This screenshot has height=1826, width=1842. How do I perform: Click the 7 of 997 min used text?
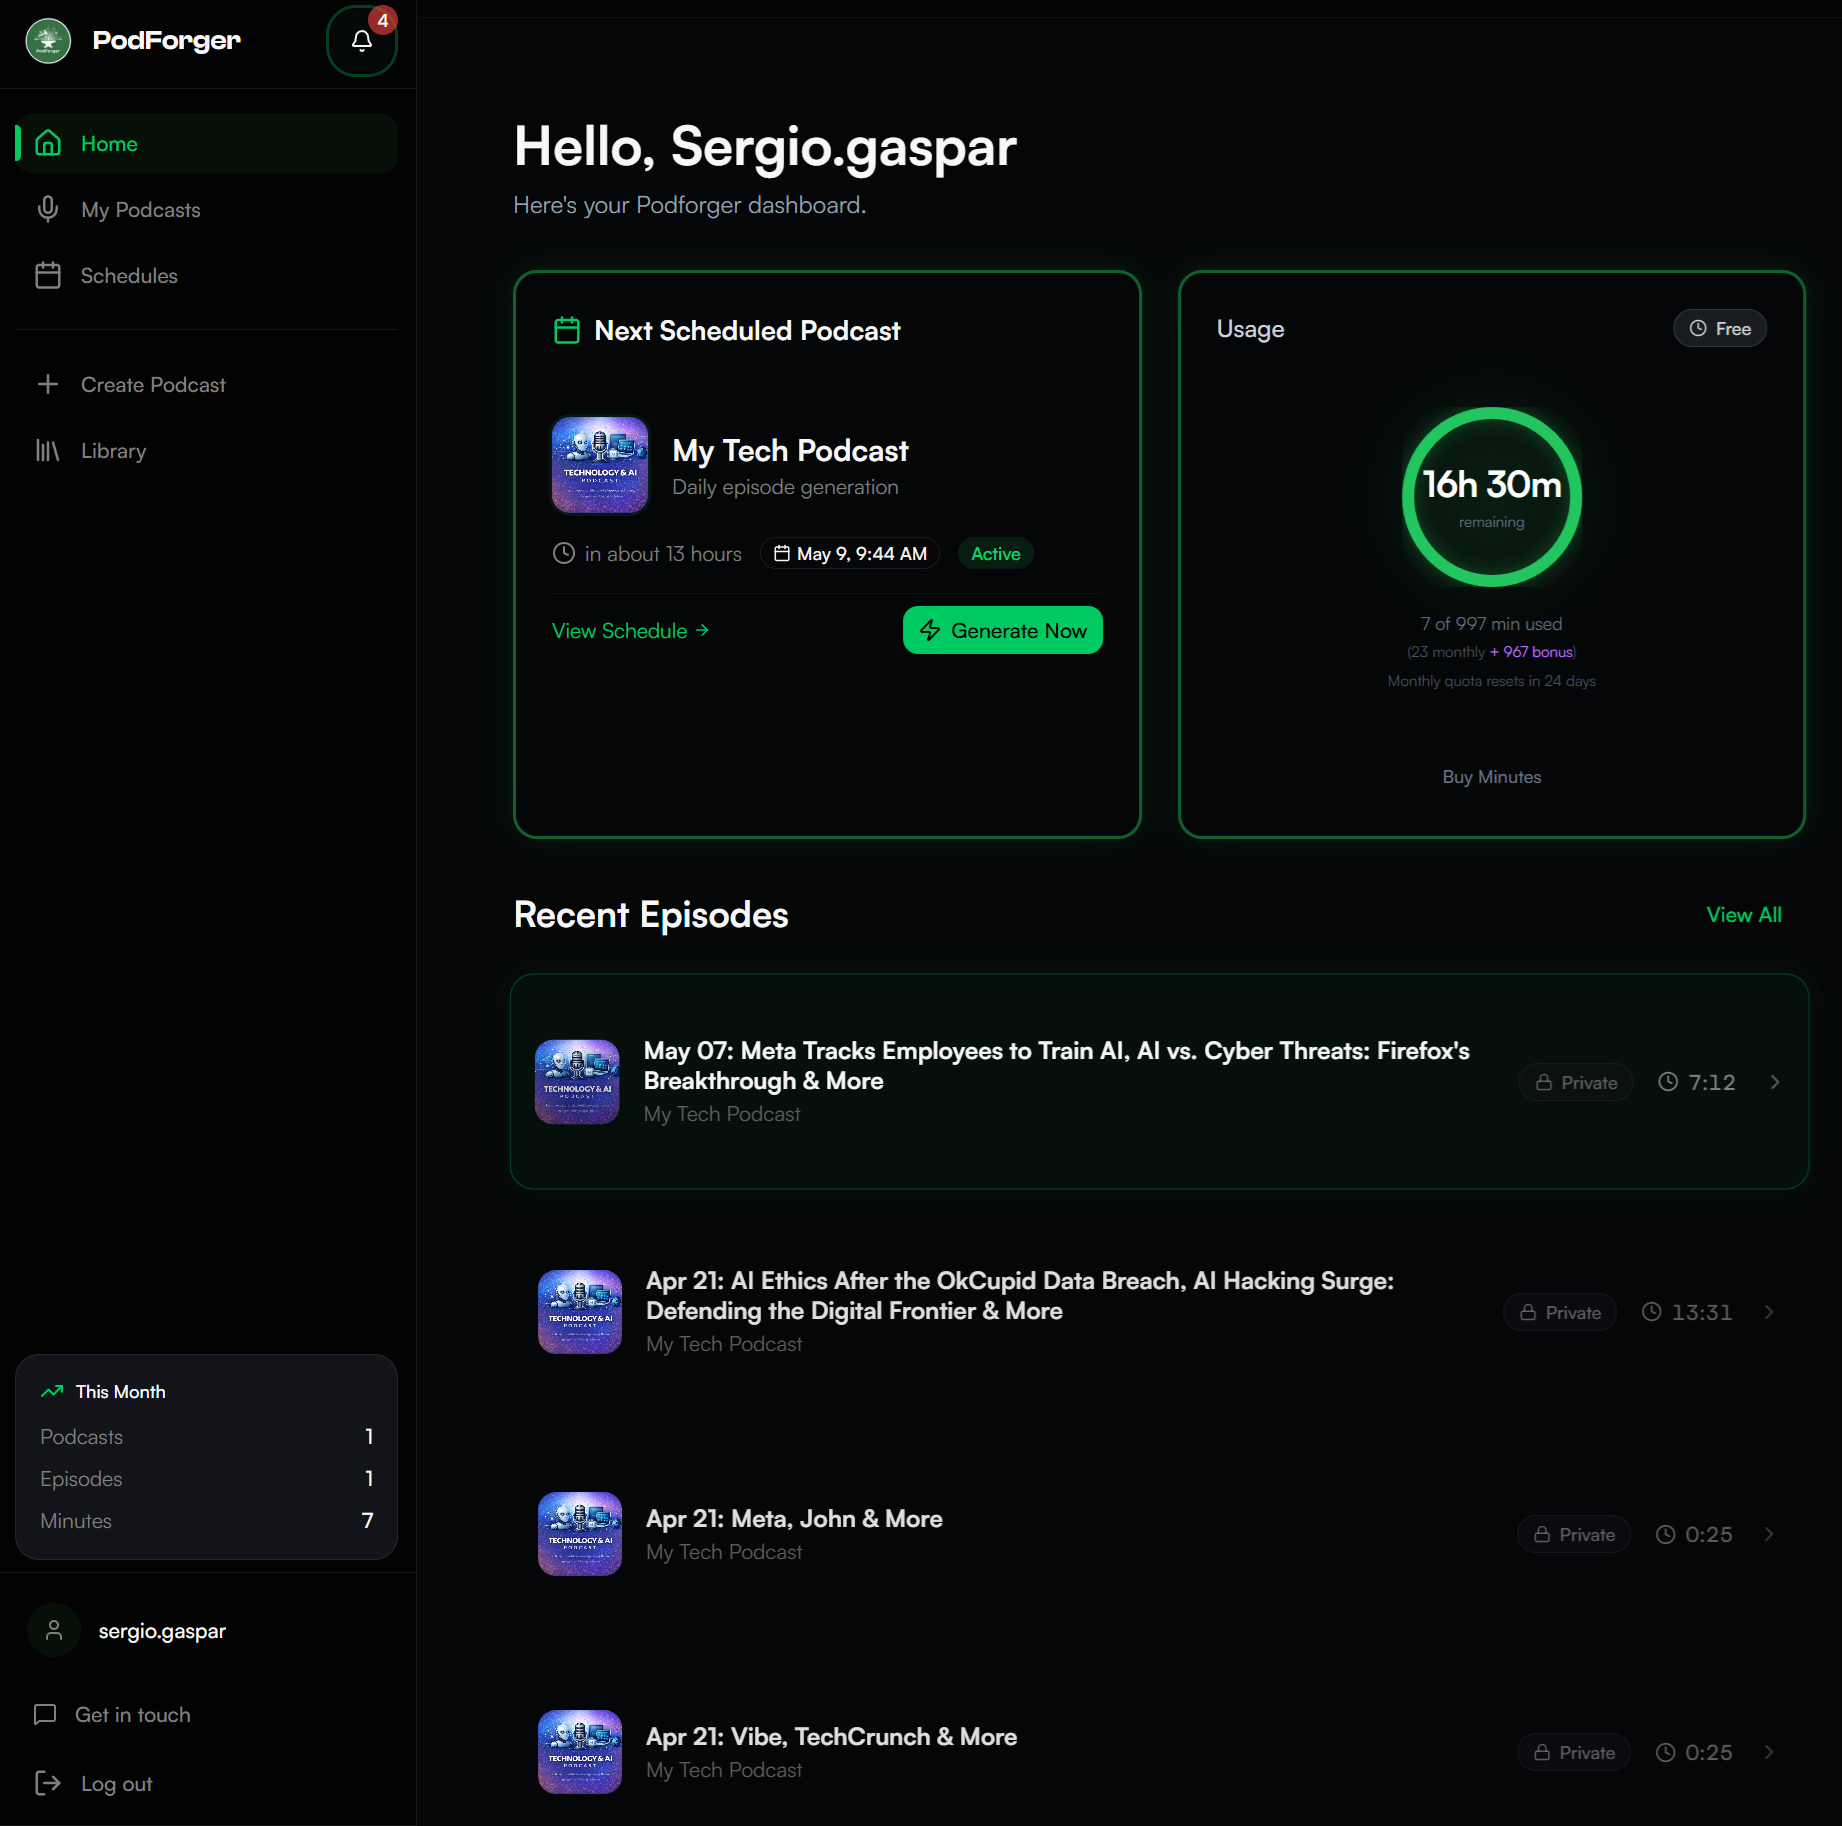coord(1491,624)
